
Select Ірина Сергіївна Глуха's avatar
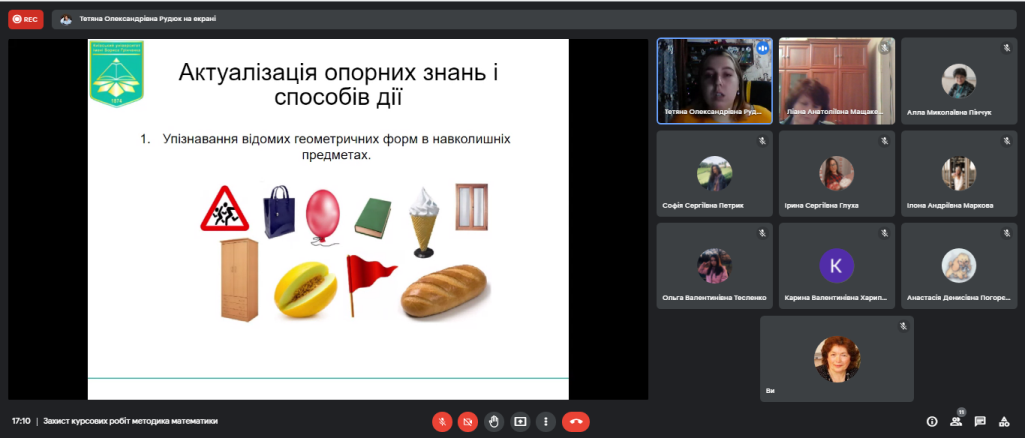pyautogui.click(x=836, y=173)
